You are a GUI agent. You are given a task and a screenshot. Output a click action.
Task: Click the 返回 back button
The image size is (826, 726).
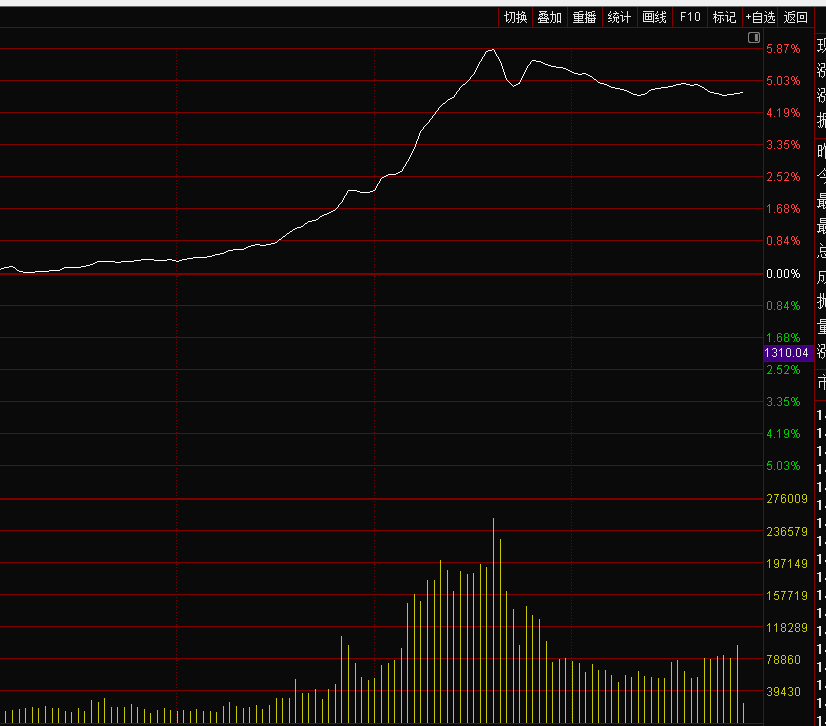pyautogui.click(x=796, y=17)
